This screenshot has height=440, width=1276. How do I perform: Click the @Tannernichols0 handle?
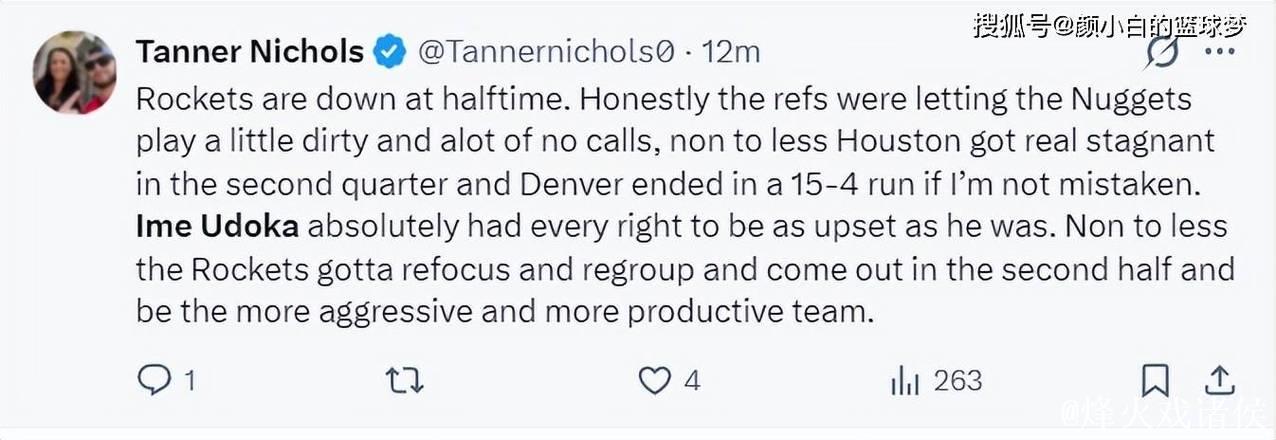544,52
